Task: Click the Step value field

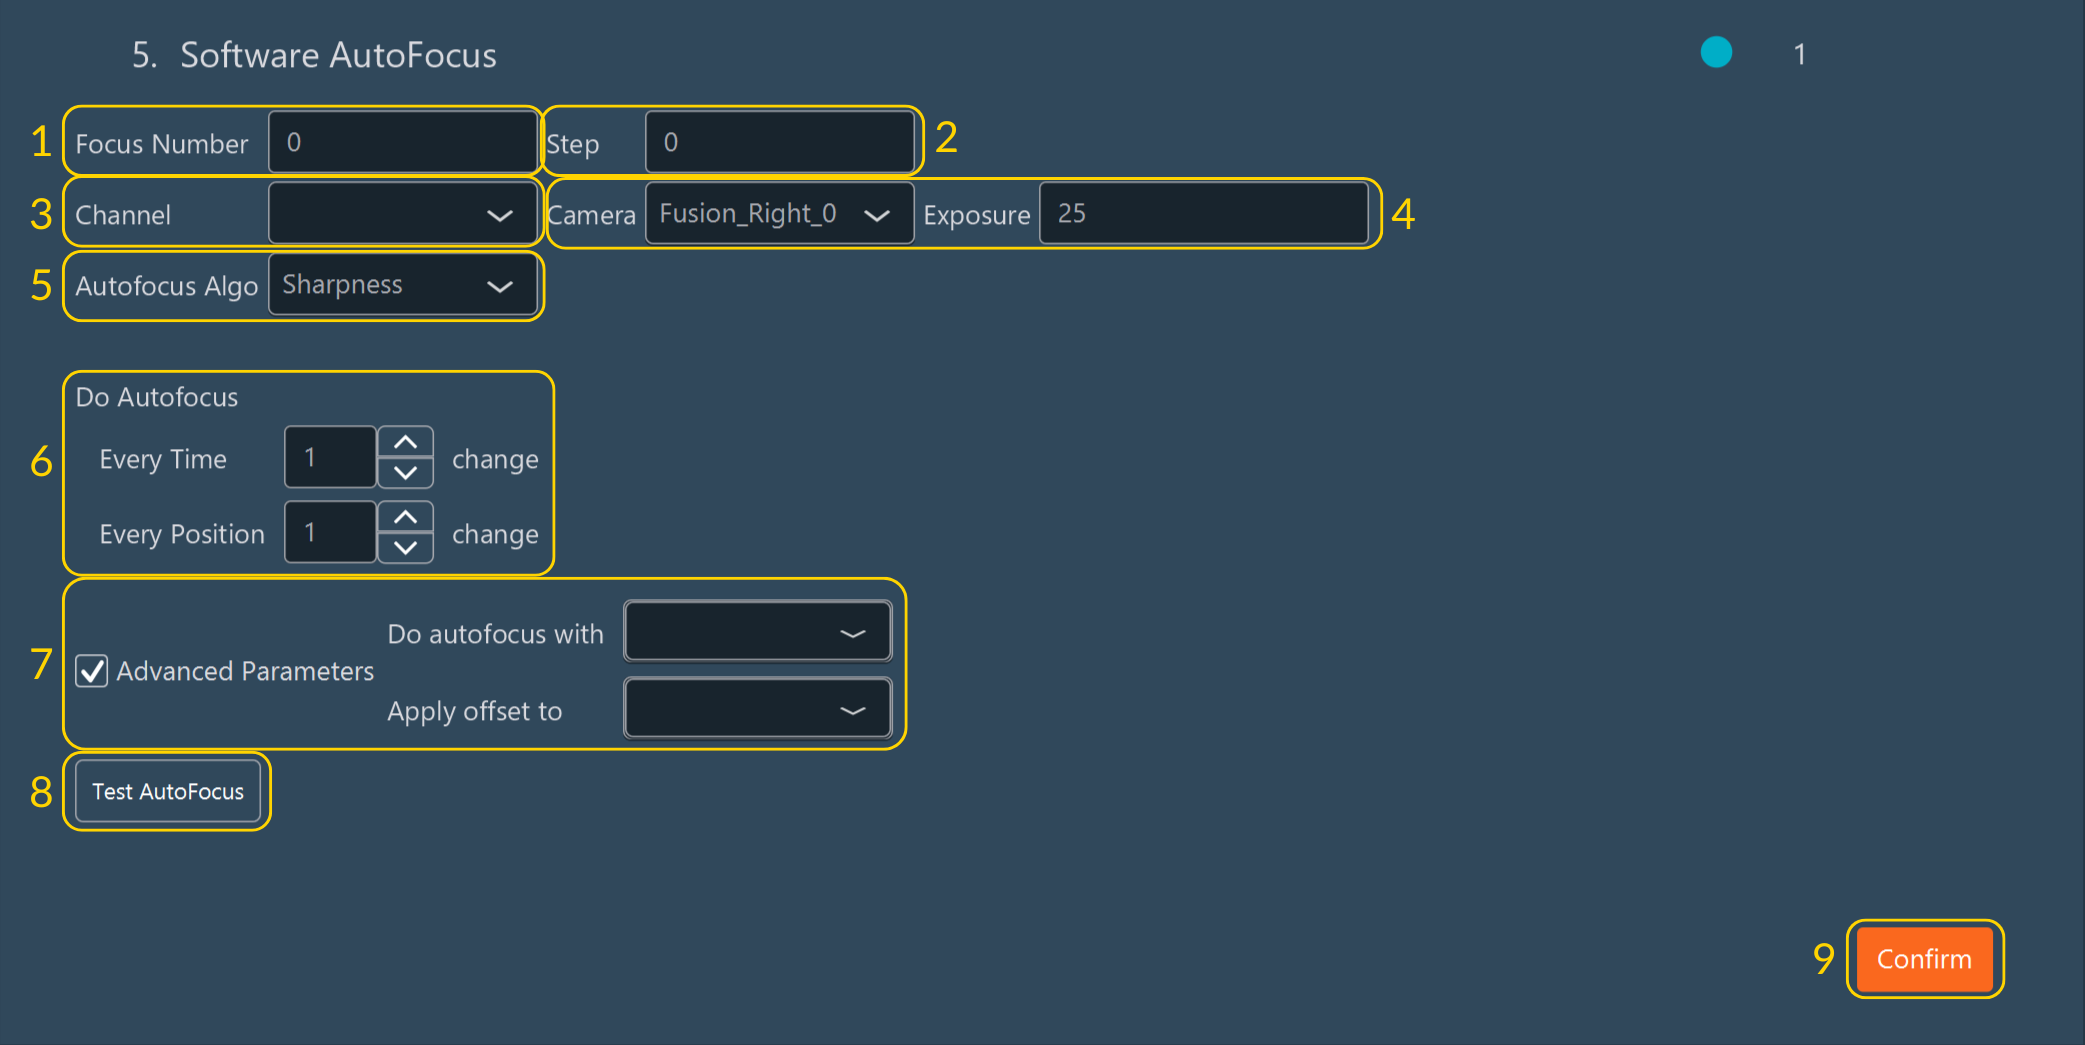Action: [779, 143]
